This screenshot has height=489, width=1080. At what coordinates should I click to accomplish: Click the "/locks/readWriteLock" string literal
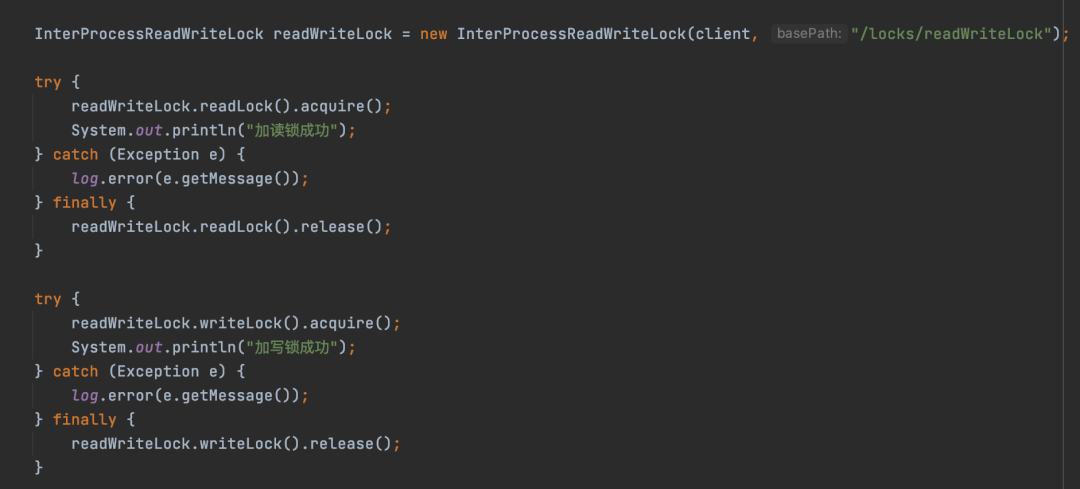pyautogui.click(x=951, y=34)
